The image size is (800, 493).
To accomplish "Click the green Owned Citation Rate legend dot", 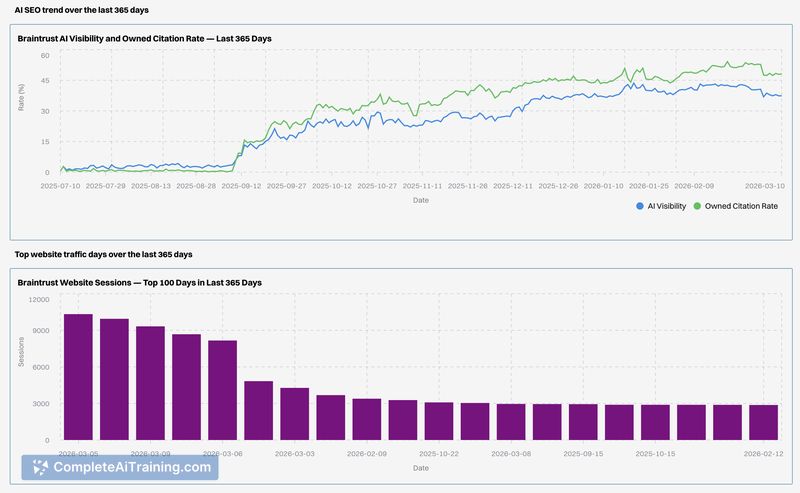I will [697, 206].
